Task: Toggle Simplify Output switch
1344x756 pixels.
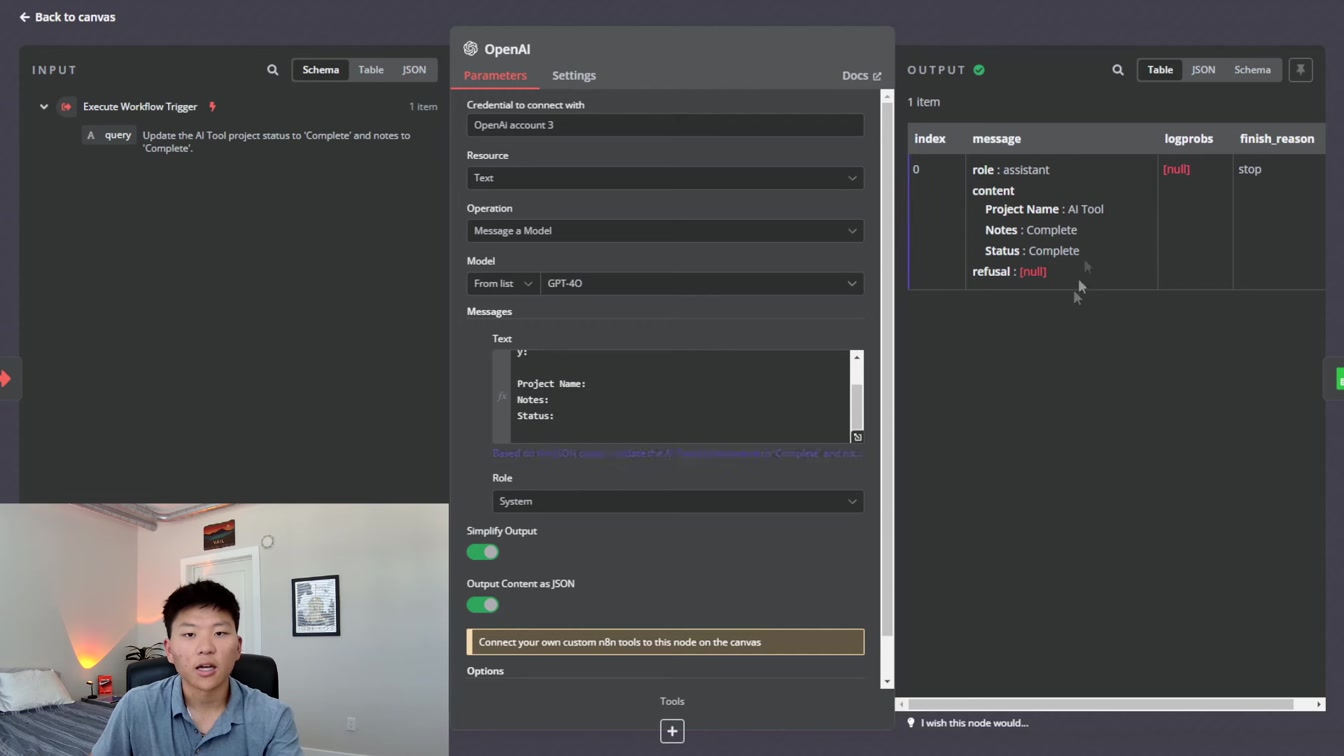Action: pyautogui.click(x=483, y=552)
